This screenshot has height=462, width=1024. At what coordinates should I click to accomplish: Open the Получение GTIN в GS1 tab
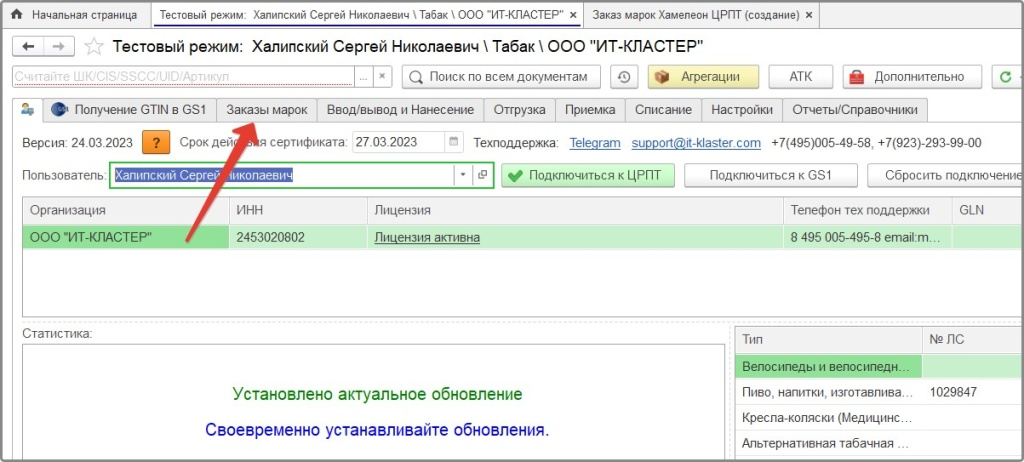tap(129, 110)
